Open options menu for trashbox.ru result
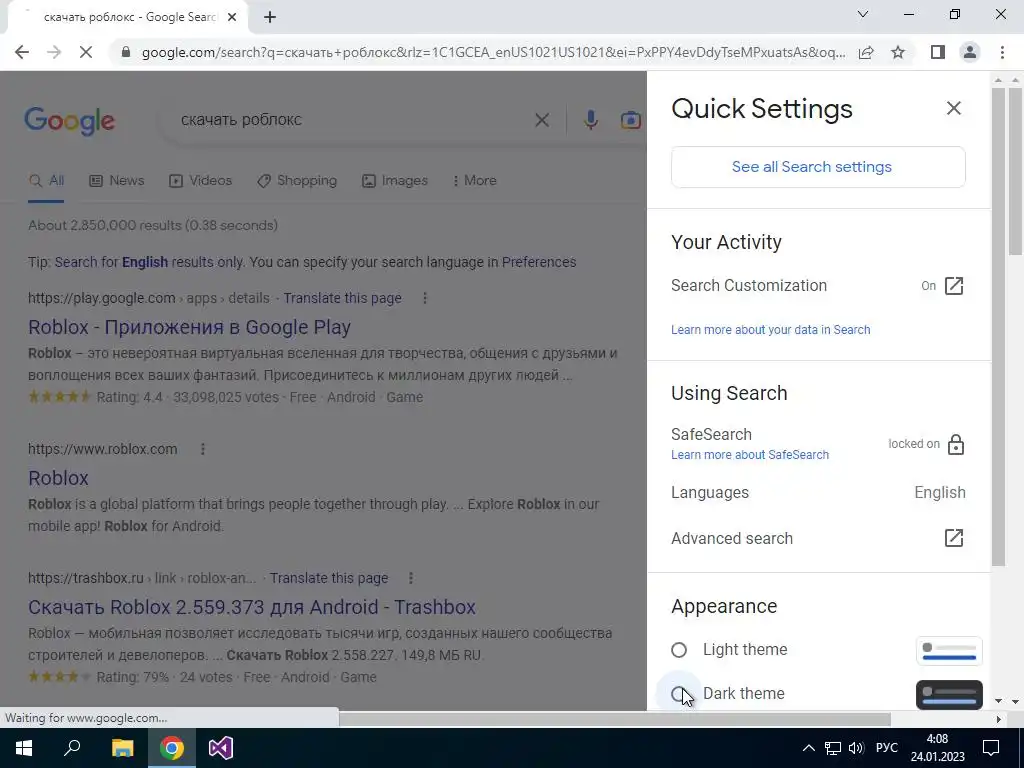The width and height of the screenshot is (1024, 768). coord(411,579)
